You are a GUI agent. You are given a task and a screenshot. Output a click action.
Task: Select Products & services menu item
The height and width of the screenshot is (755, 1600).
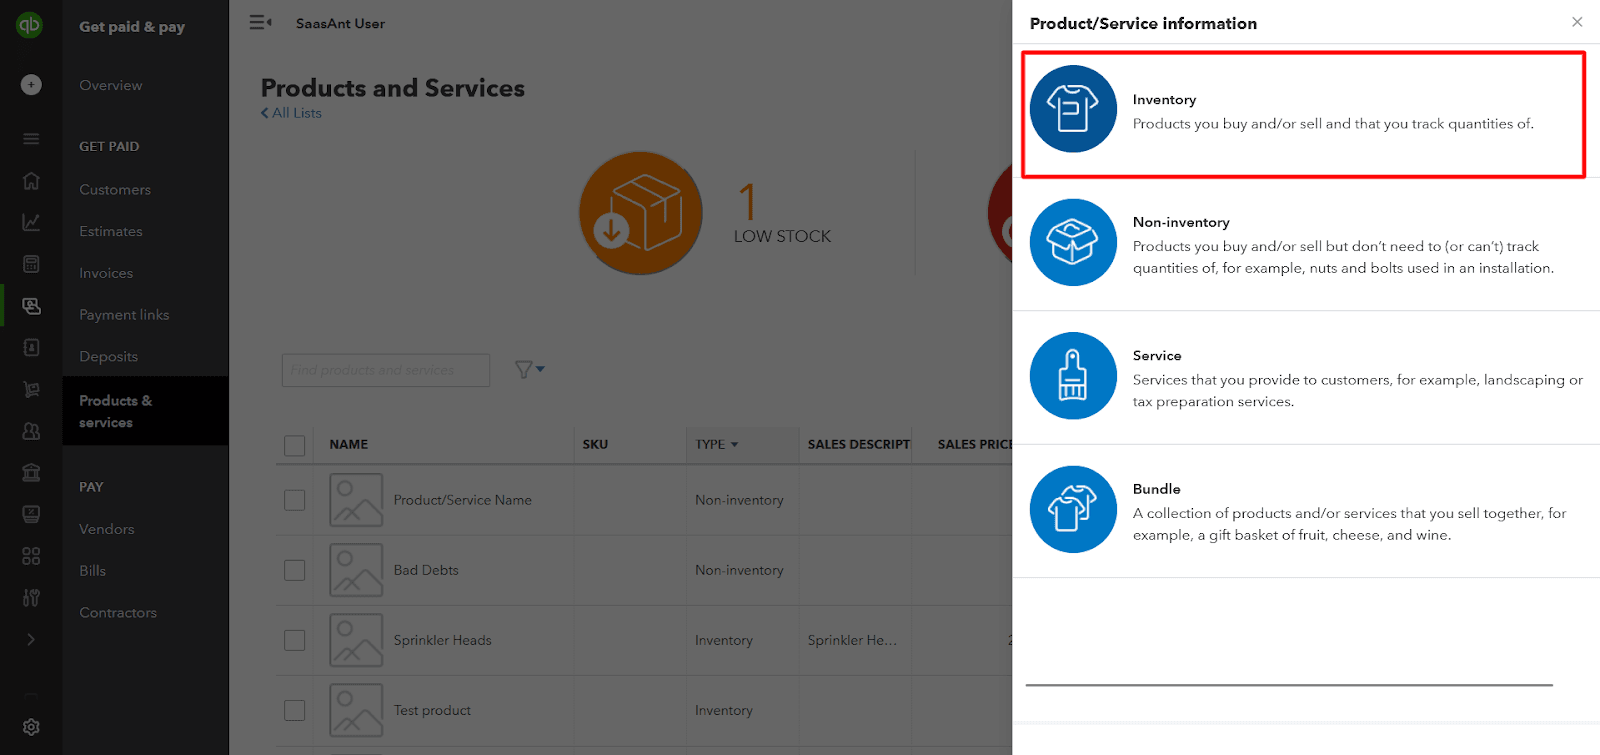(146, 411)
